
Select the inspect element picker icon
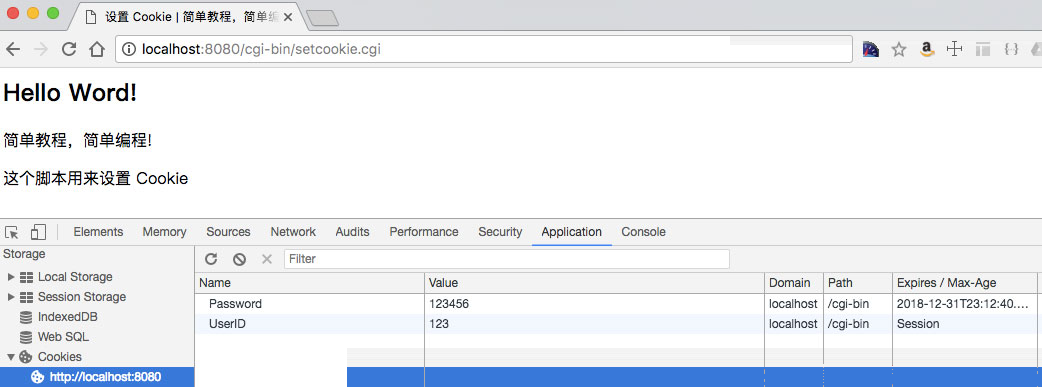pos(12,232)
